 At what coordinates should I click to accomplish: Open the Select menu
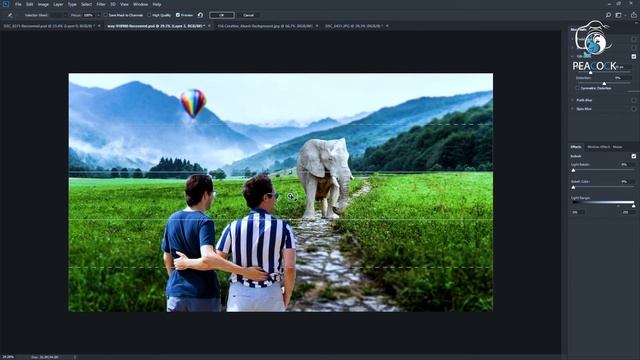click(x=86, y=4)
